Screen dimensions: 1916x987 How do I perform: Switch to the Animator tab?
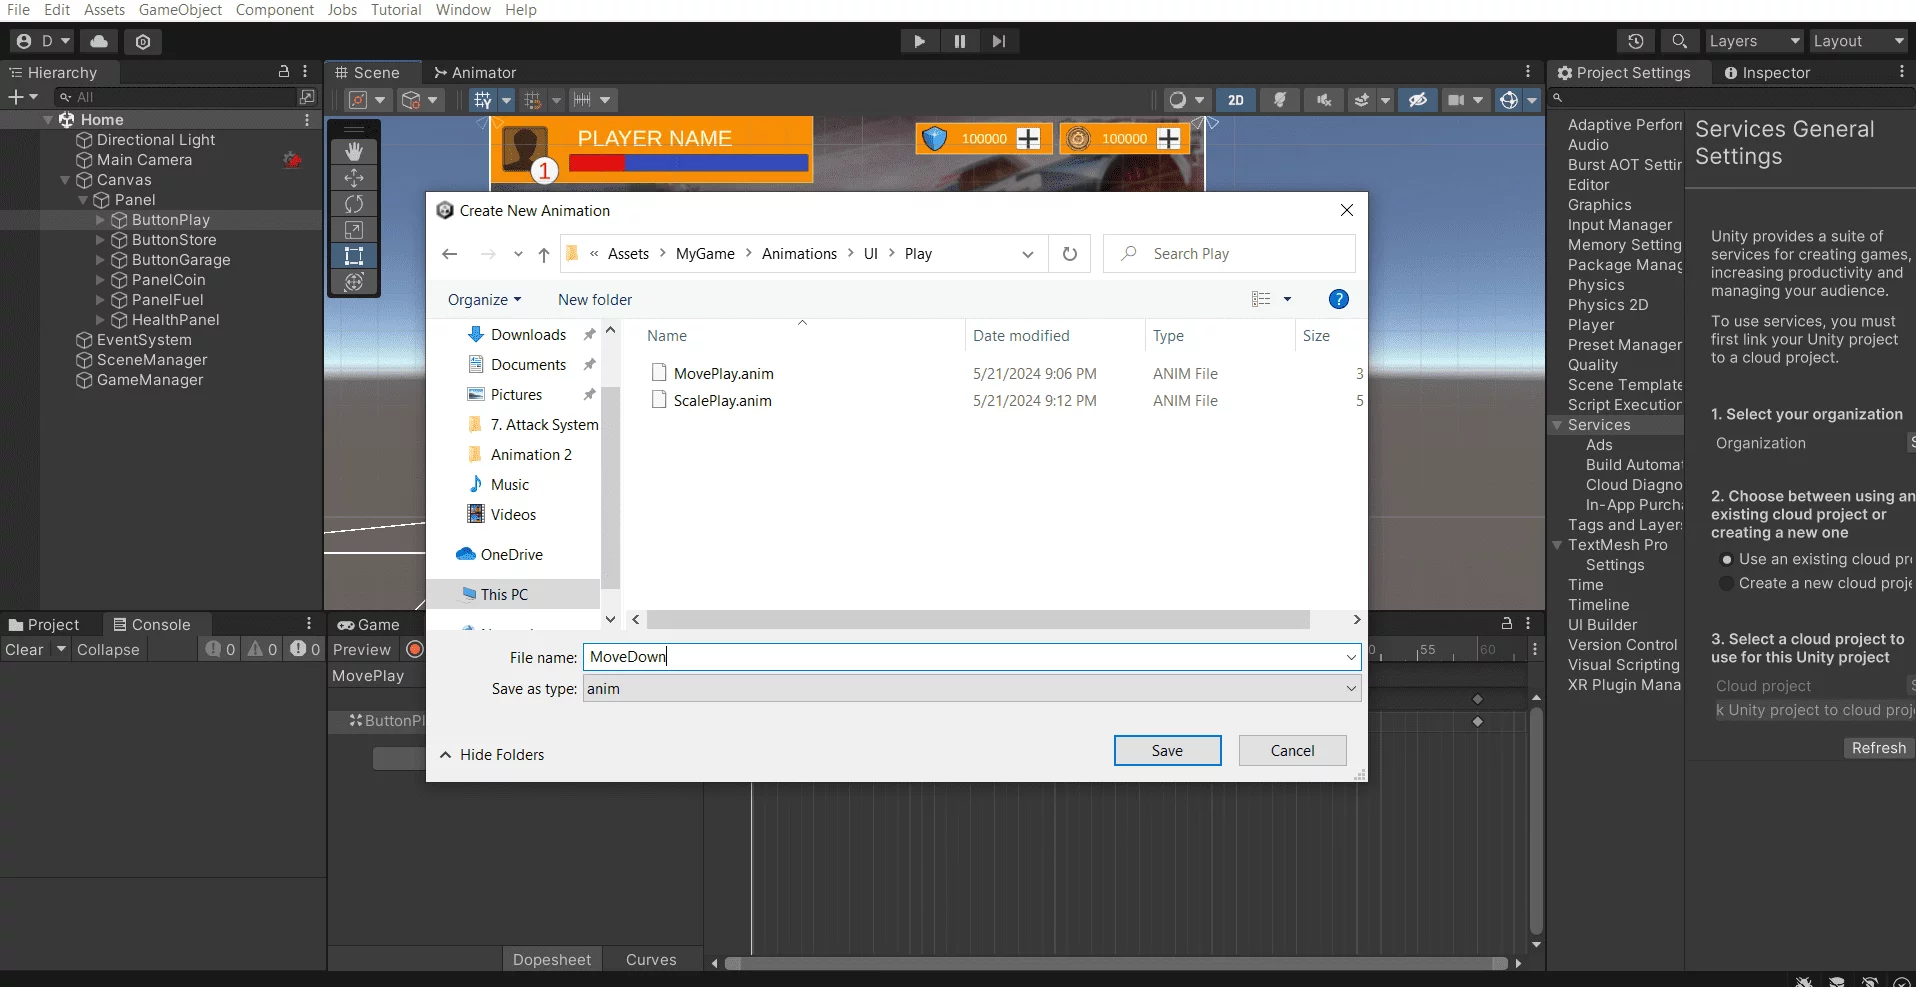[476, 72]
